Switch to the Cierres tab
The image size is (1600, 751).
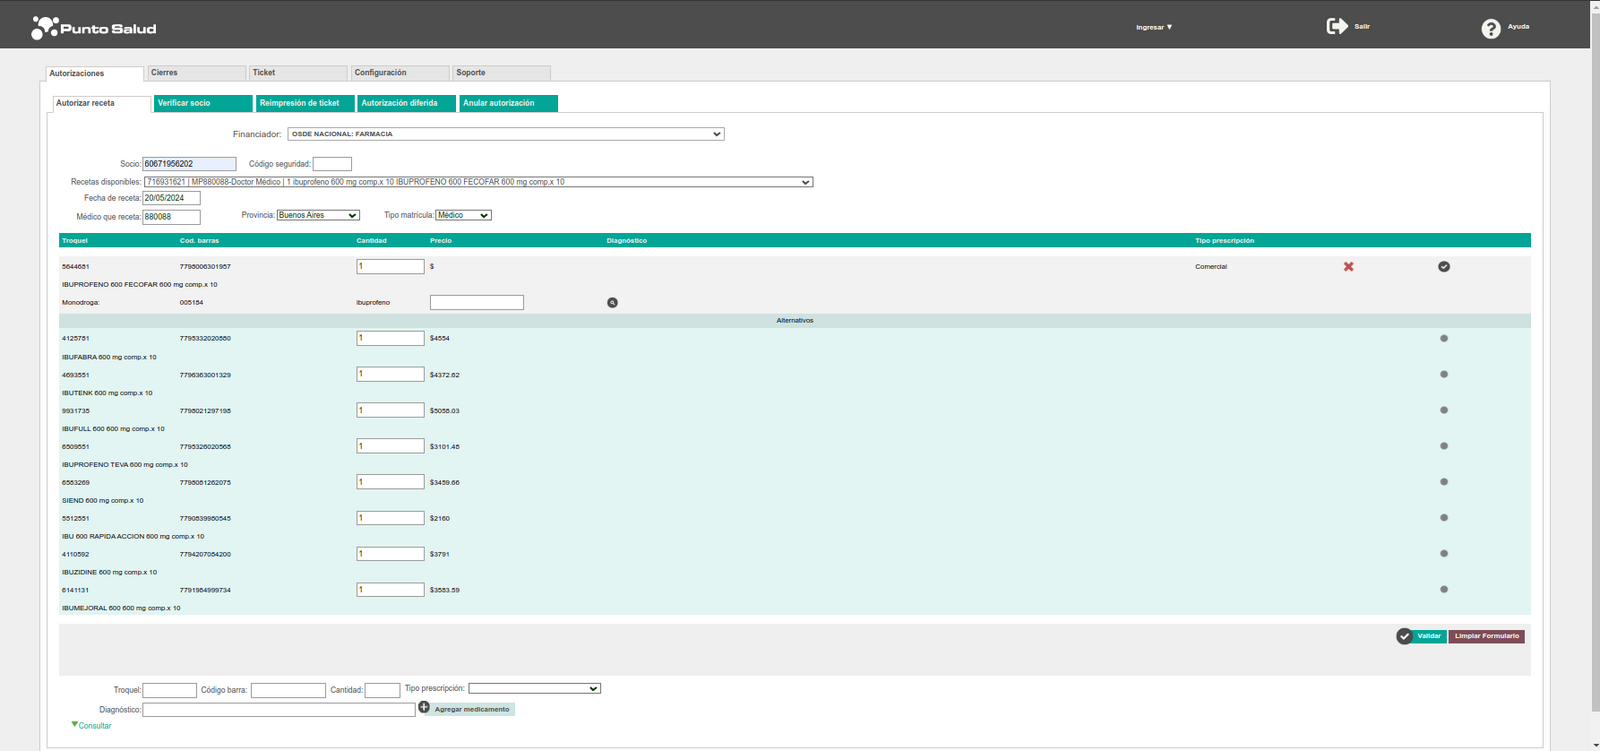(197, 73)
